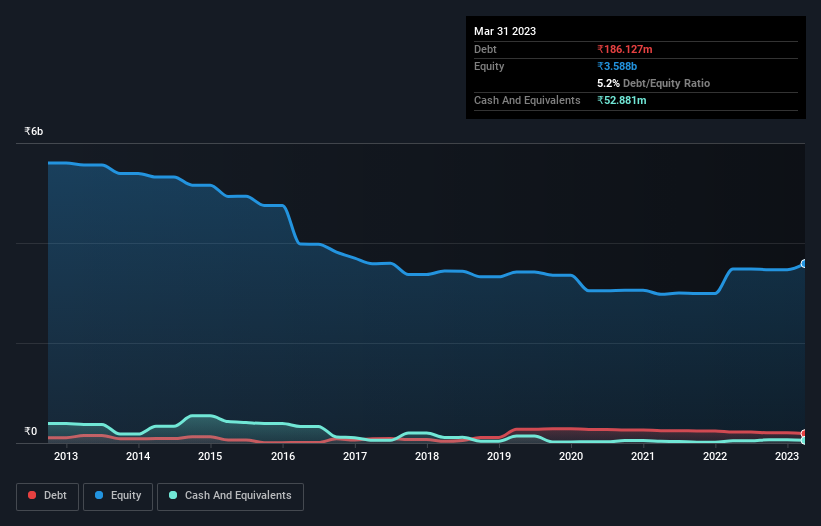Image resolution: width=821 pixels, height=526 pixels.
Task: Click Cash And Equivalents label in tooltip
Action: 527,100
